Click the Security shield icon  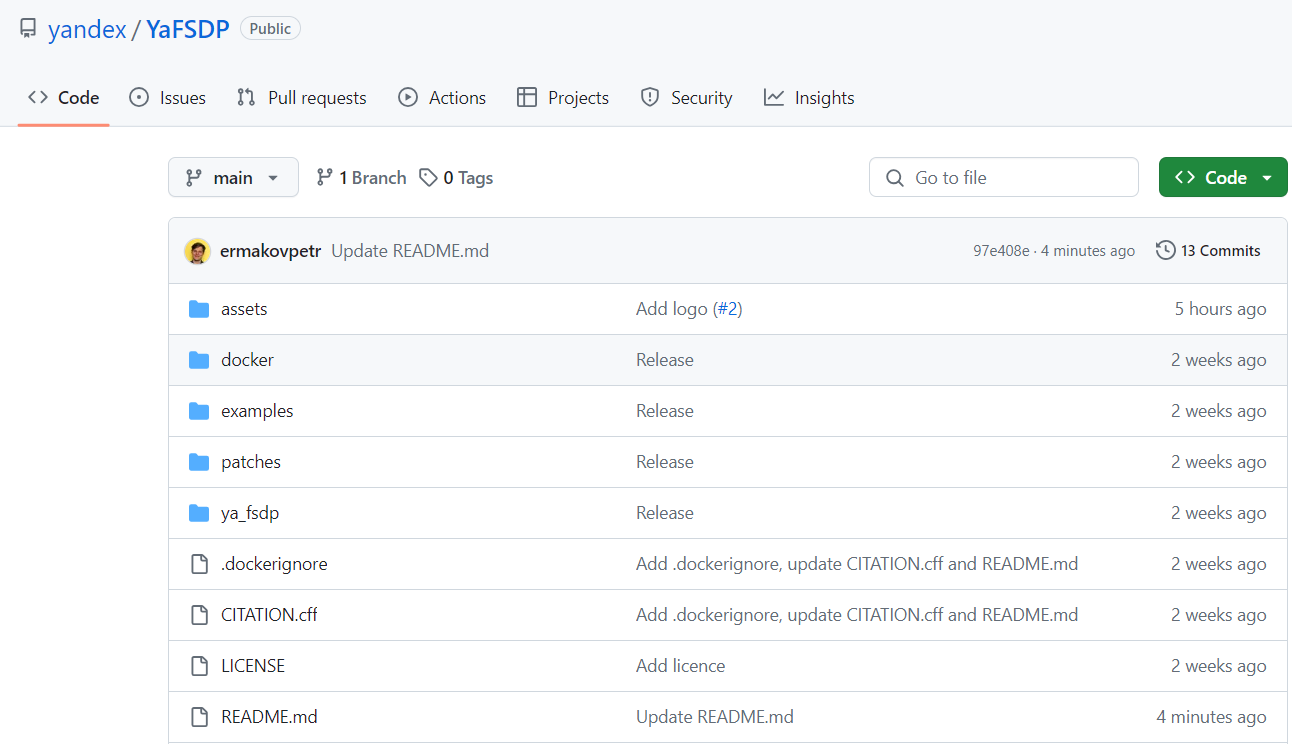coord(650,97)
